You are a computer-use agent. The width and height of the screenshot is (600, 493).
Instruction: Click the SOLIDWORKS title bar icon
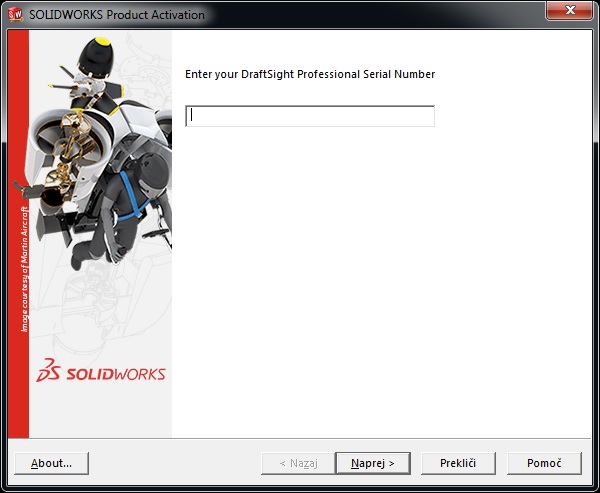point(16,15)
